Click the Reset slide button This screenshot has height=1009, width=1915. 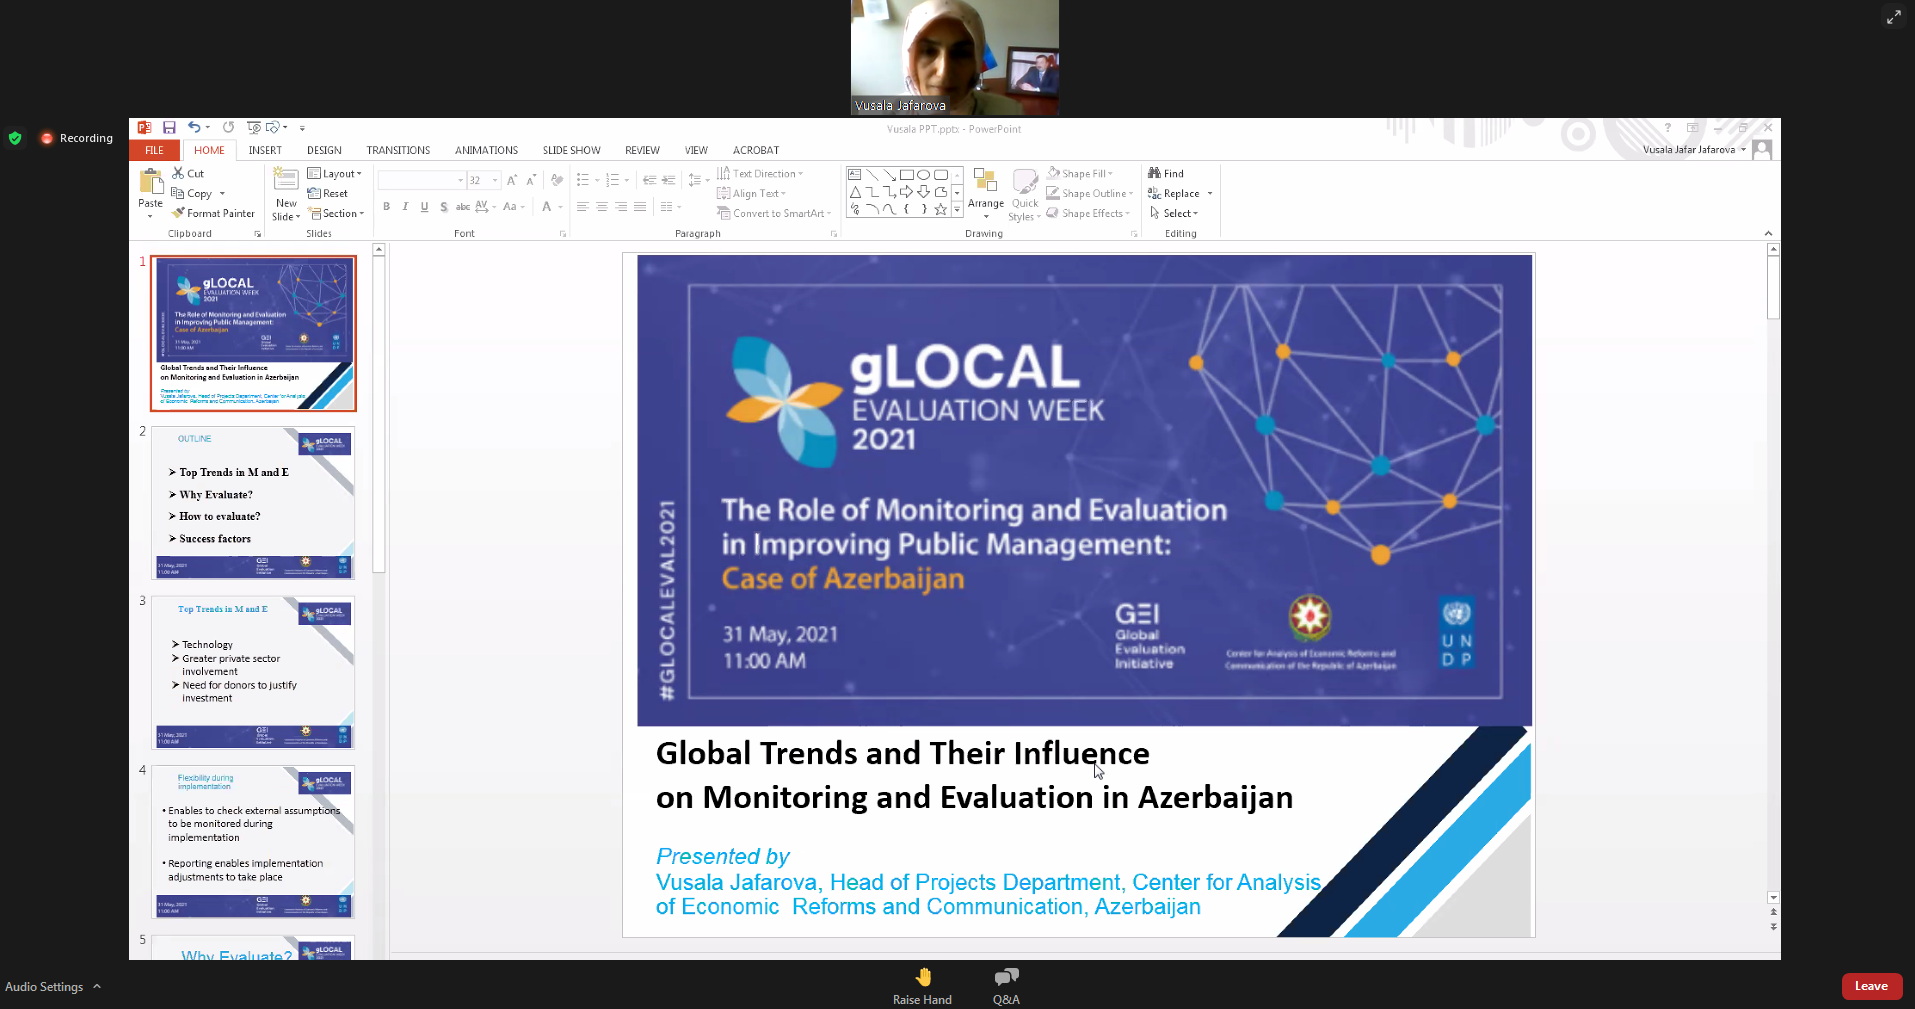tap(328, 193)
